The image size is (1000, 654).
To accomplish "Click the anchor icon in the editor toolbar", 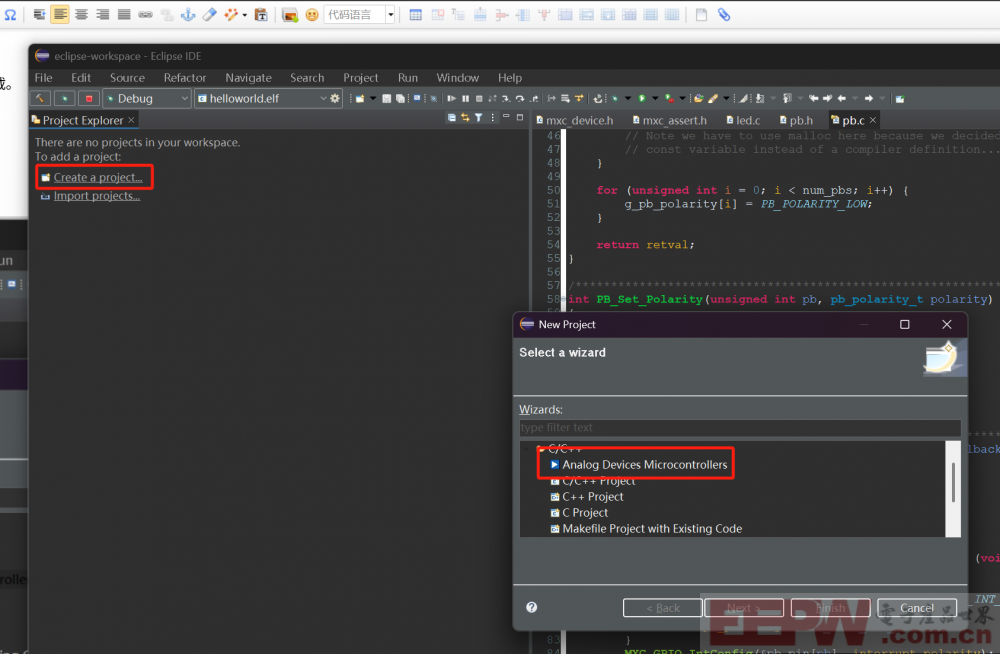I will click(x=188, y=15).
